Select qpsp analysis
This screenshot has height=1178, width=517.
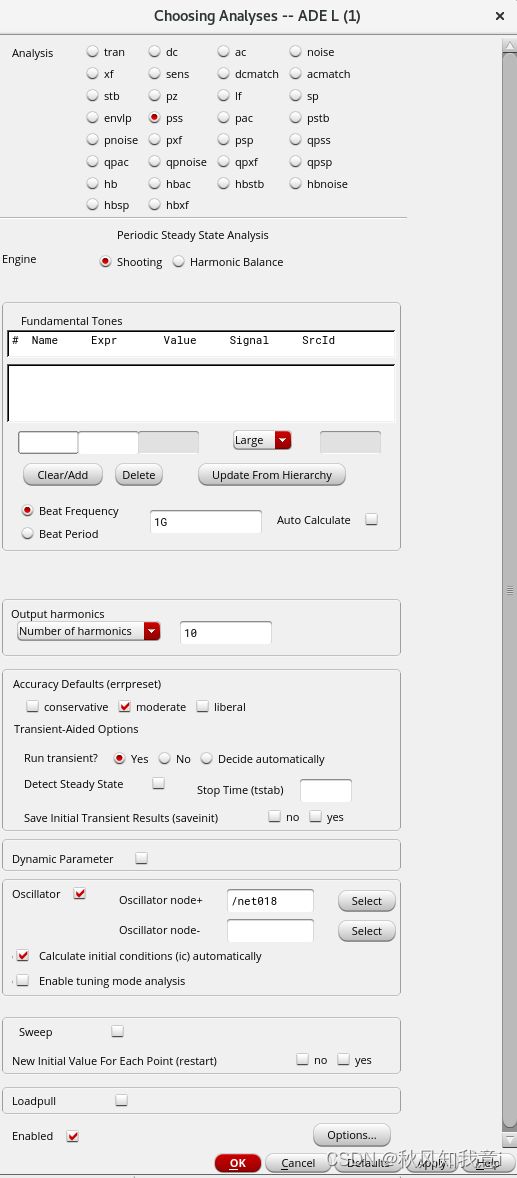(x=295, y=162)
